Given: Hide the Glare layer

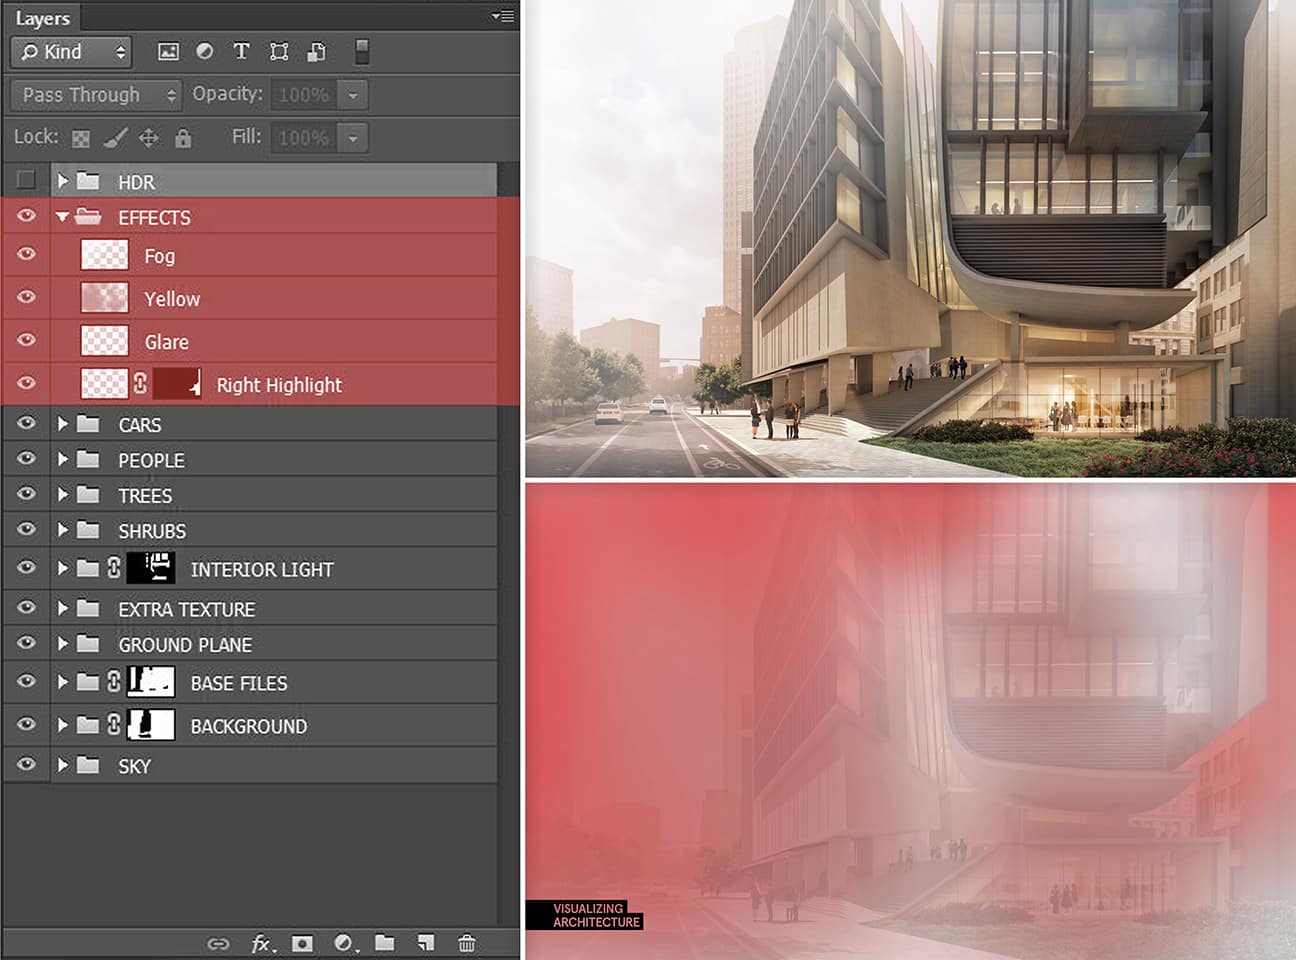Looking at the screenshot, I should pos(26,340).
